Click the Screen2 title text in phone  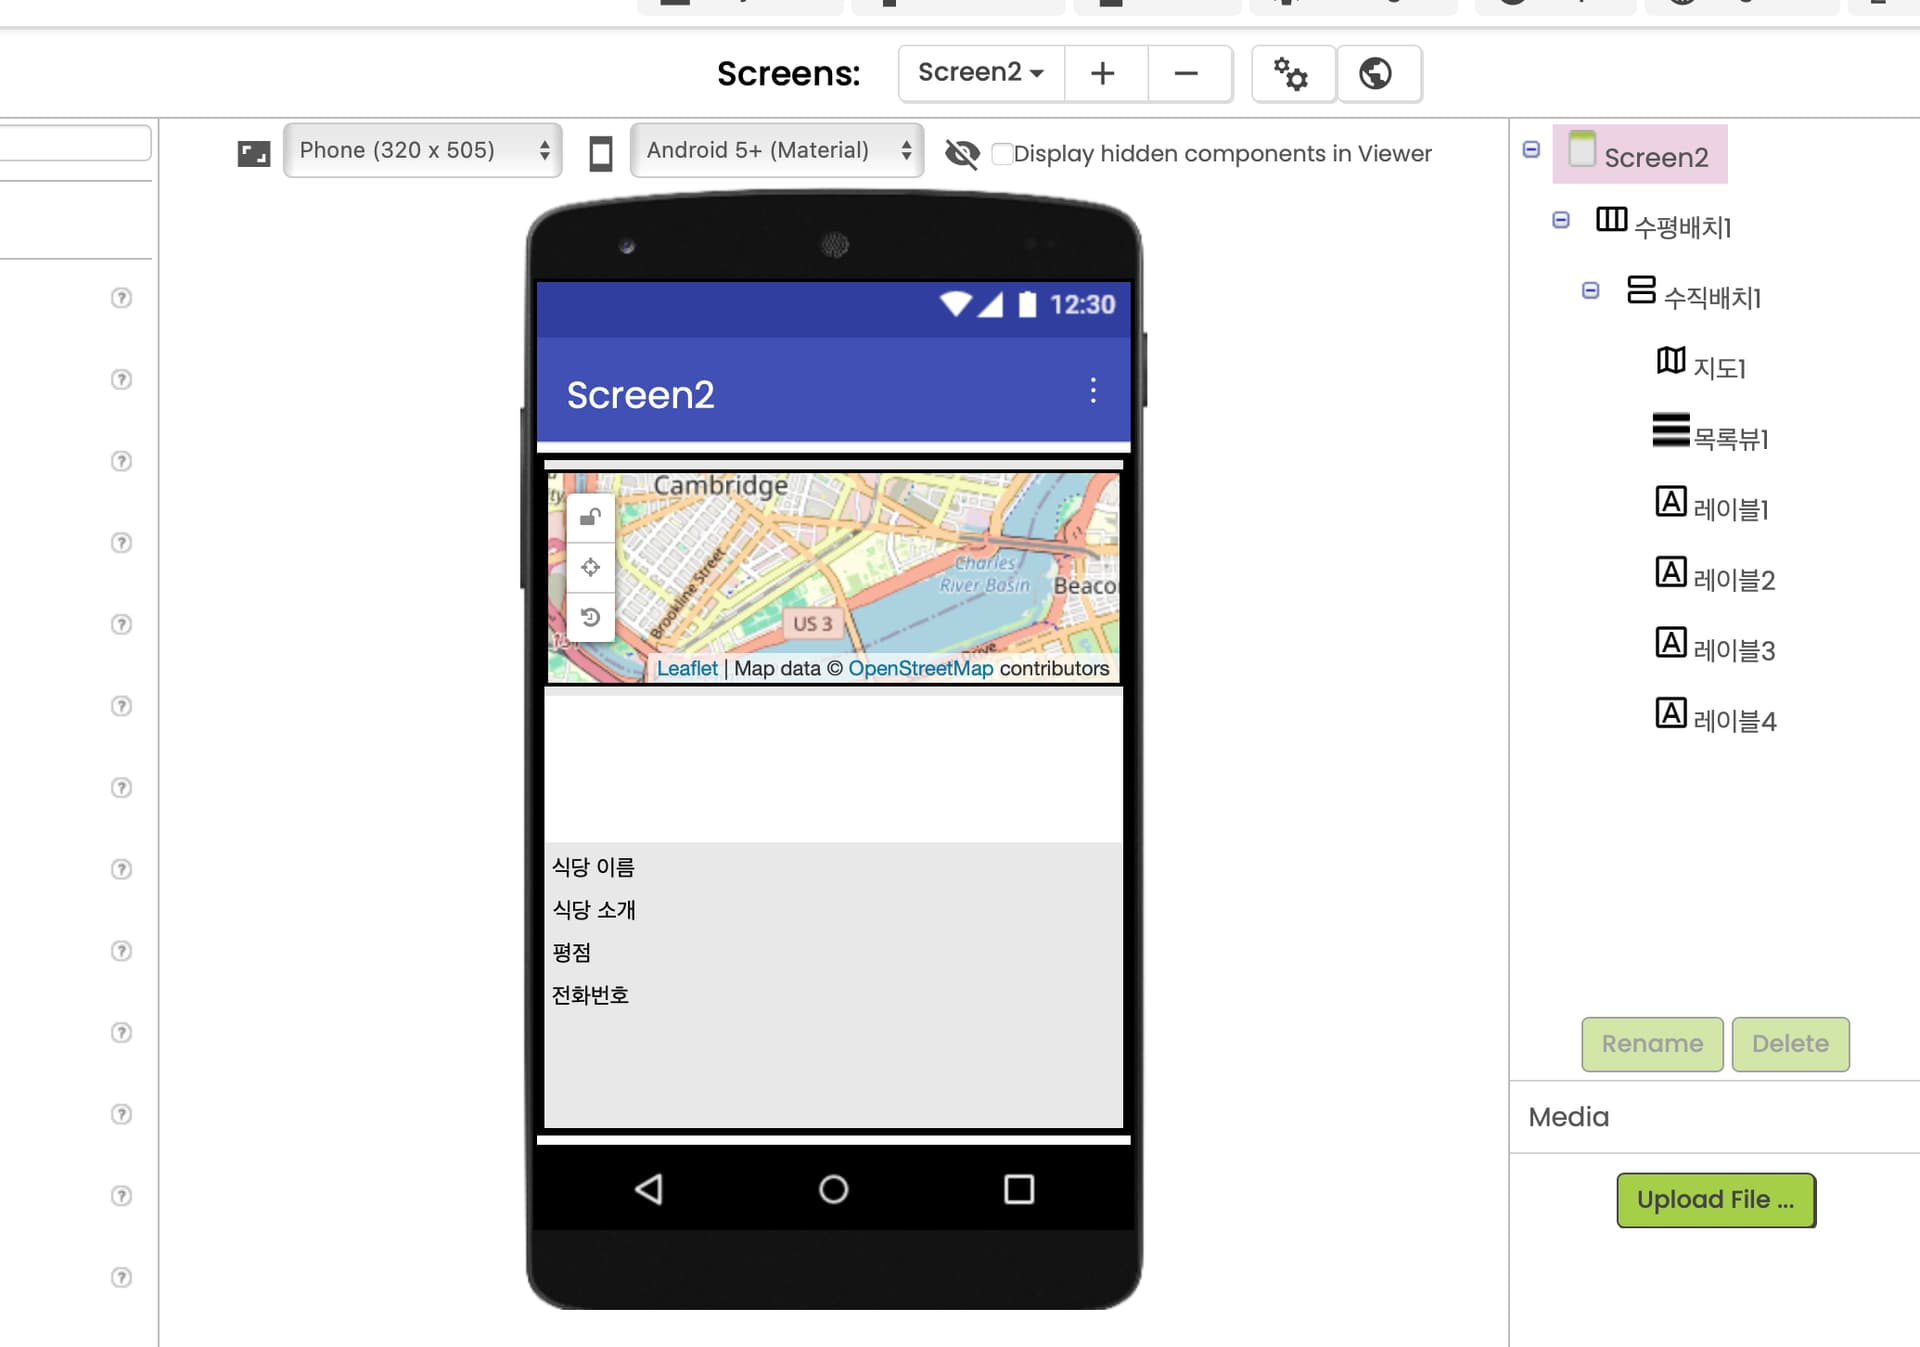coord(640,395)
